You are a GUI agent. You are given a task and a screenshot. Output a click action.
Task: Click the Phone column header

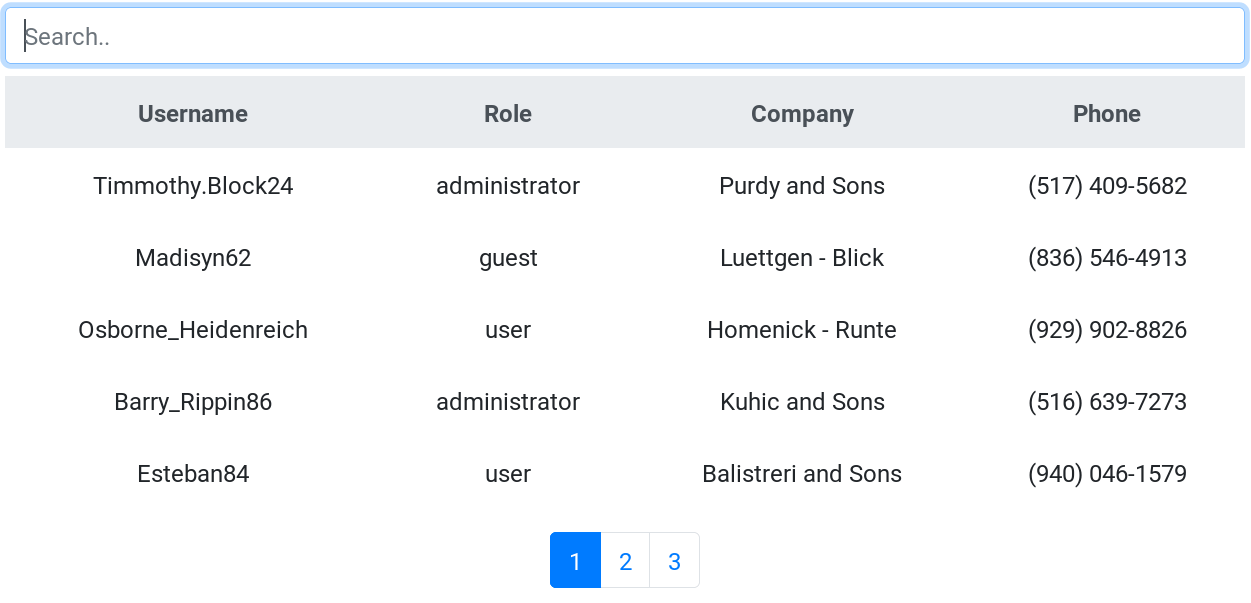(1106, 114)
